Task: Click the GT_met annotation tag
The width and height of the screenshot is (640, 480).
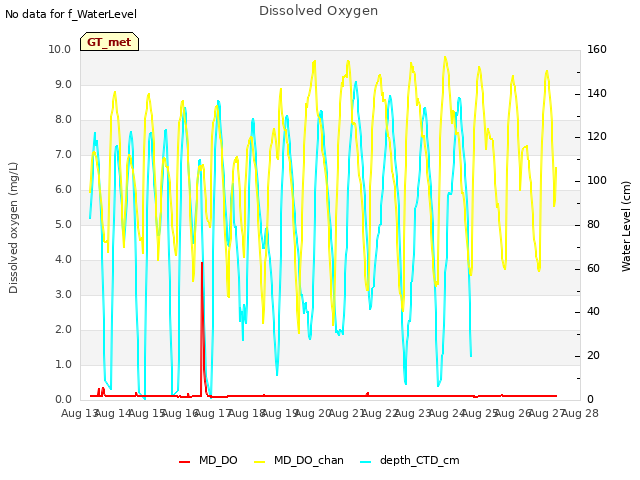Action: click(x=109, y=42)
